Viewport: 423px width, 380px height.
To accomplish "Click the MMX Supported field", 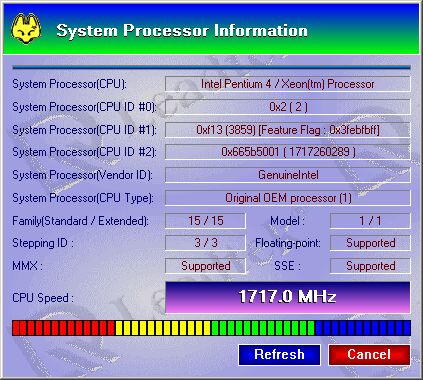I will [x=205, y=266].
